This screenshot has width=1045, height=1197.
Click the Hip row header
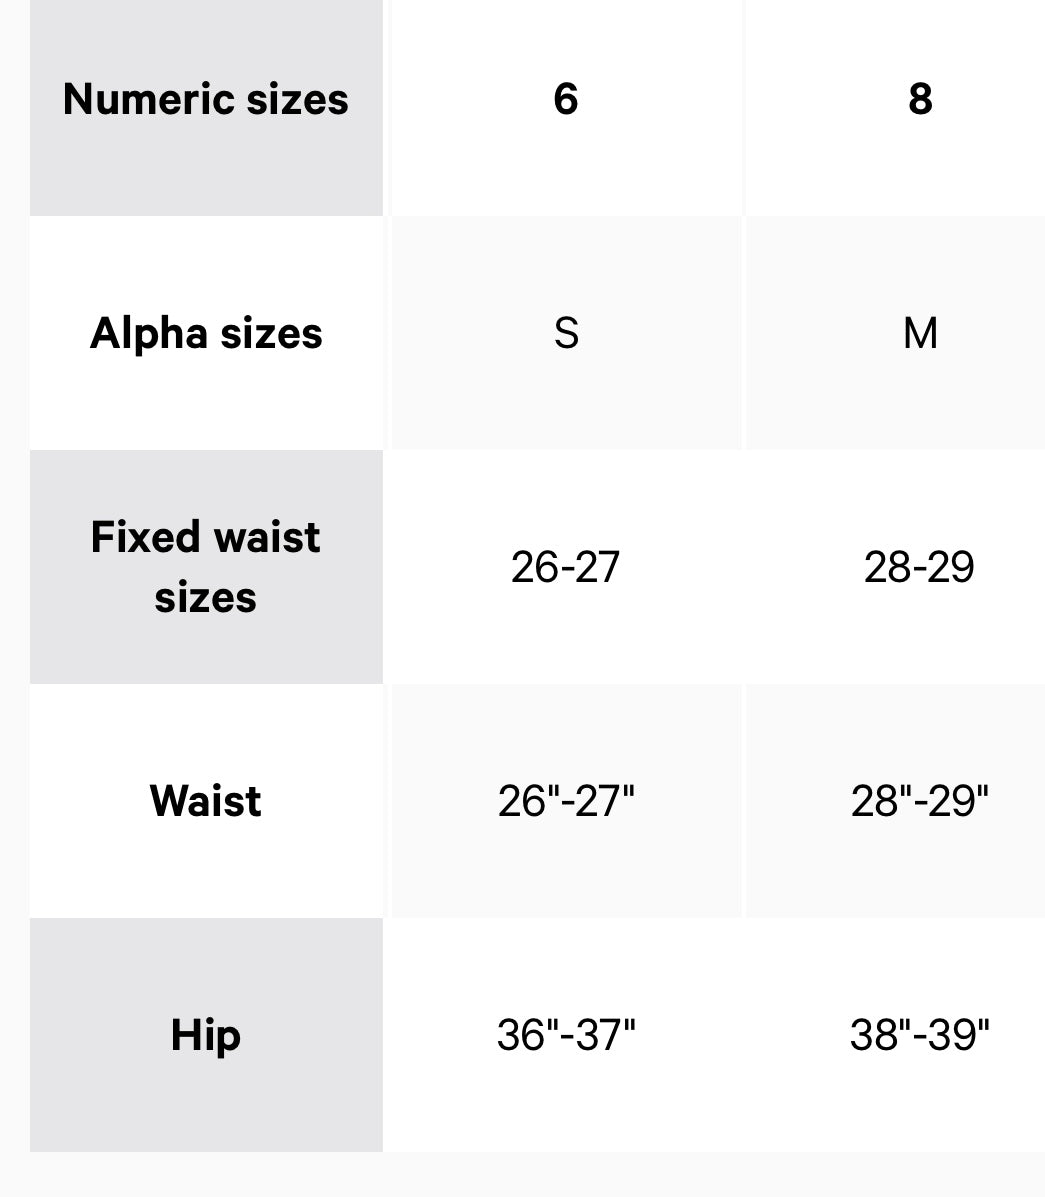click(x=206, y=1035)
